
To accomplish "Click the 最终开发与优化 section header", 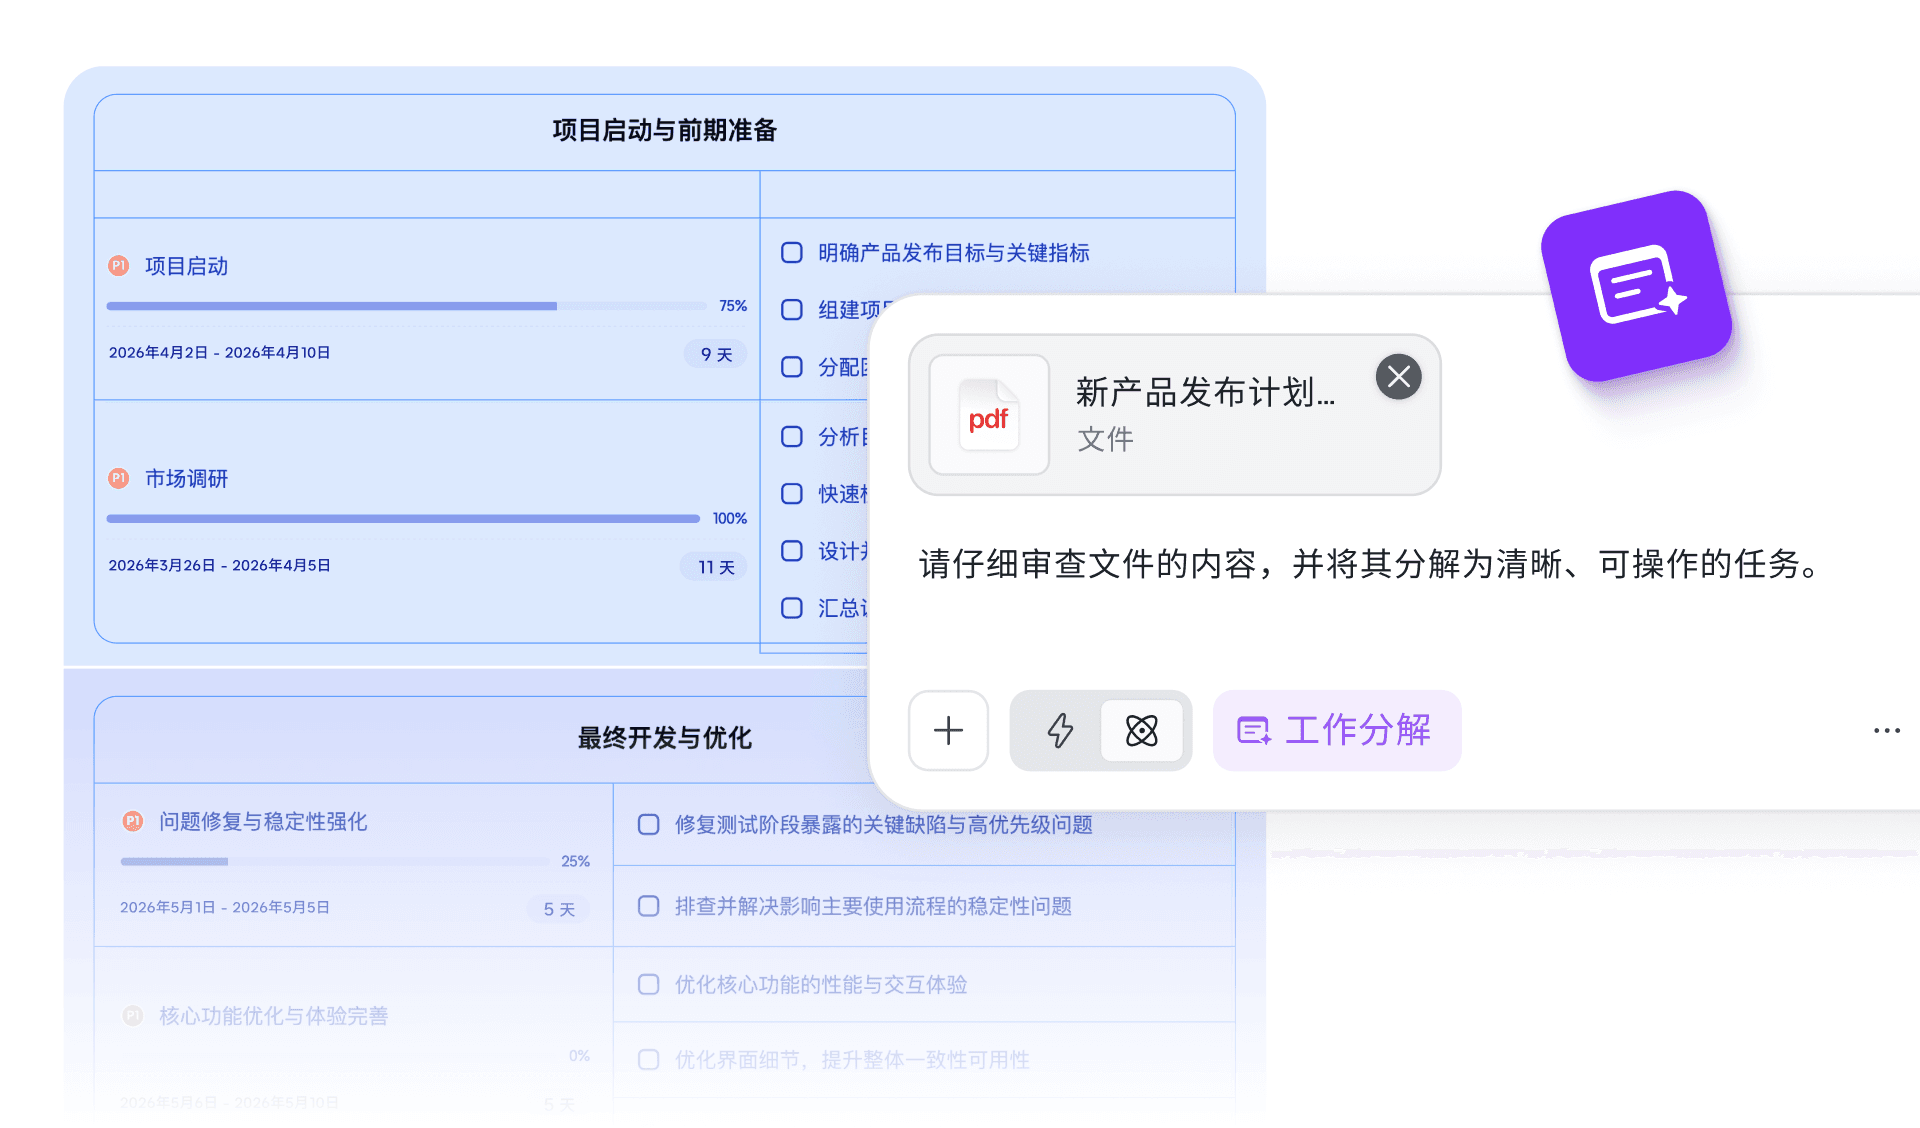I will point(664,738).
